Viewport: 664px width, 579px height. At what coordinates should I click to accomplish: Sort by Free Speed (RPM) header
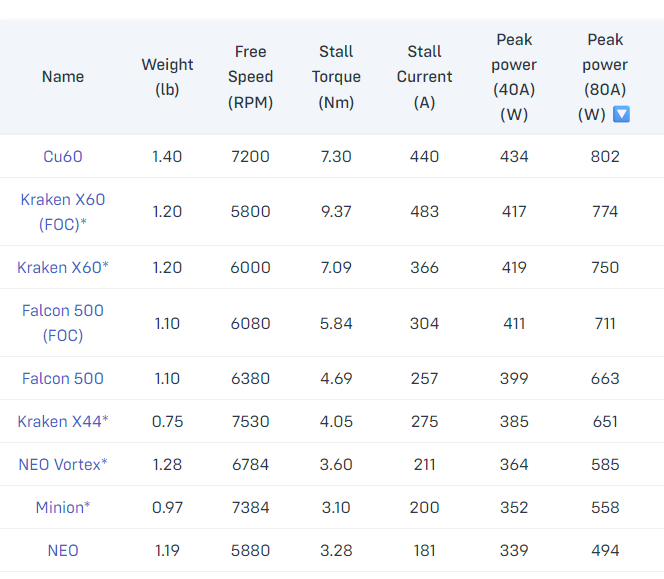[250, 77]
